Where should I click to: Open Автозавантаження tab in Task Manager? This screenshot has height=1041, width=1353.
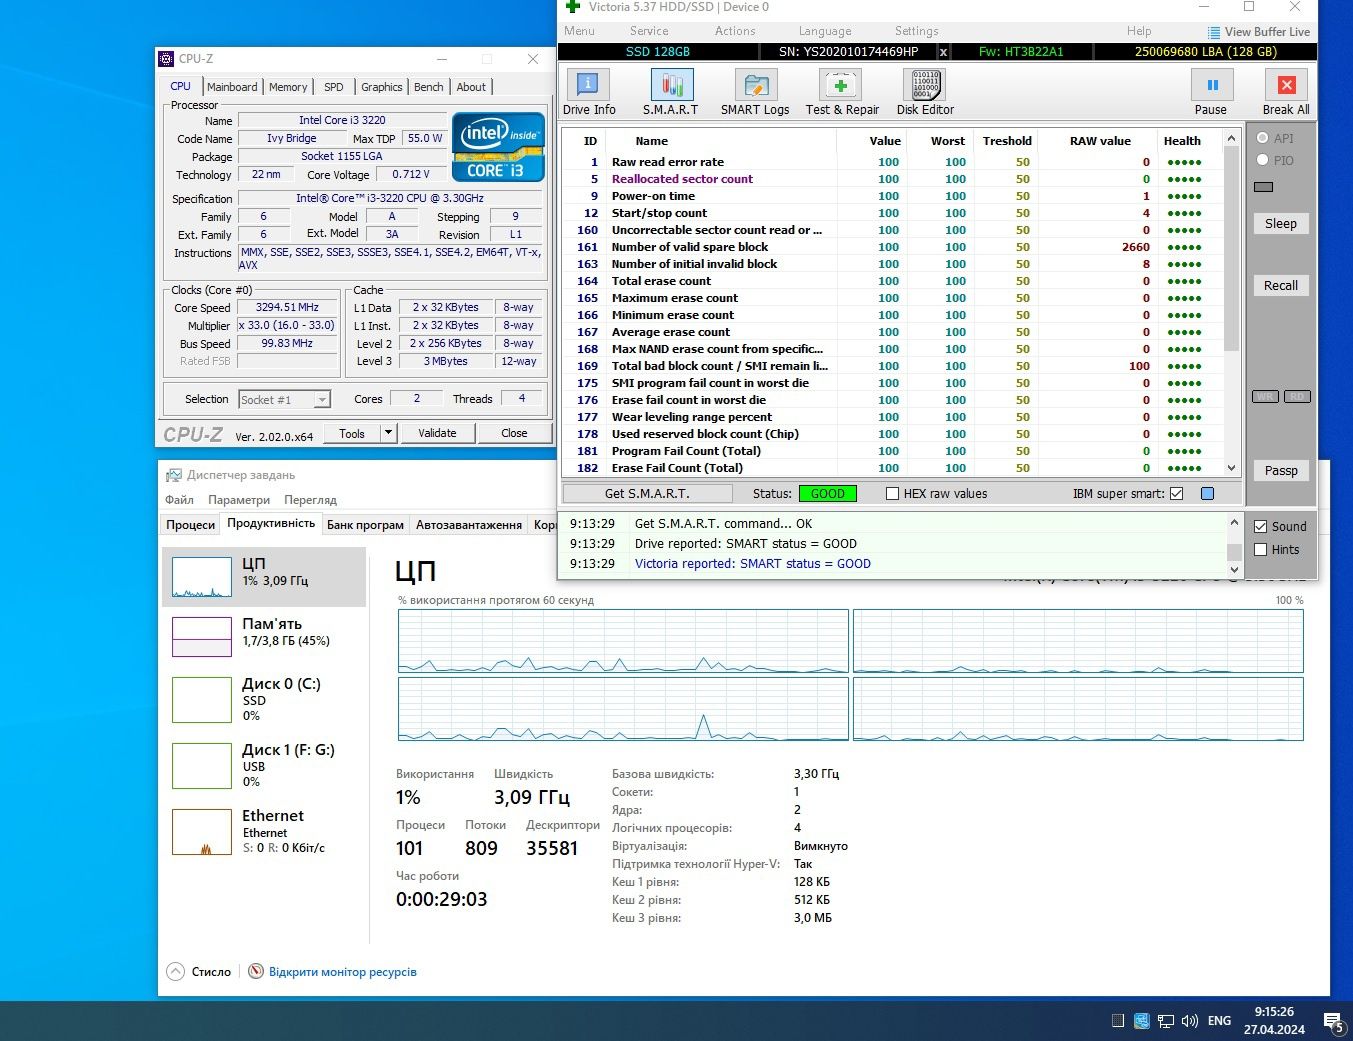click(x=469, y=524)
